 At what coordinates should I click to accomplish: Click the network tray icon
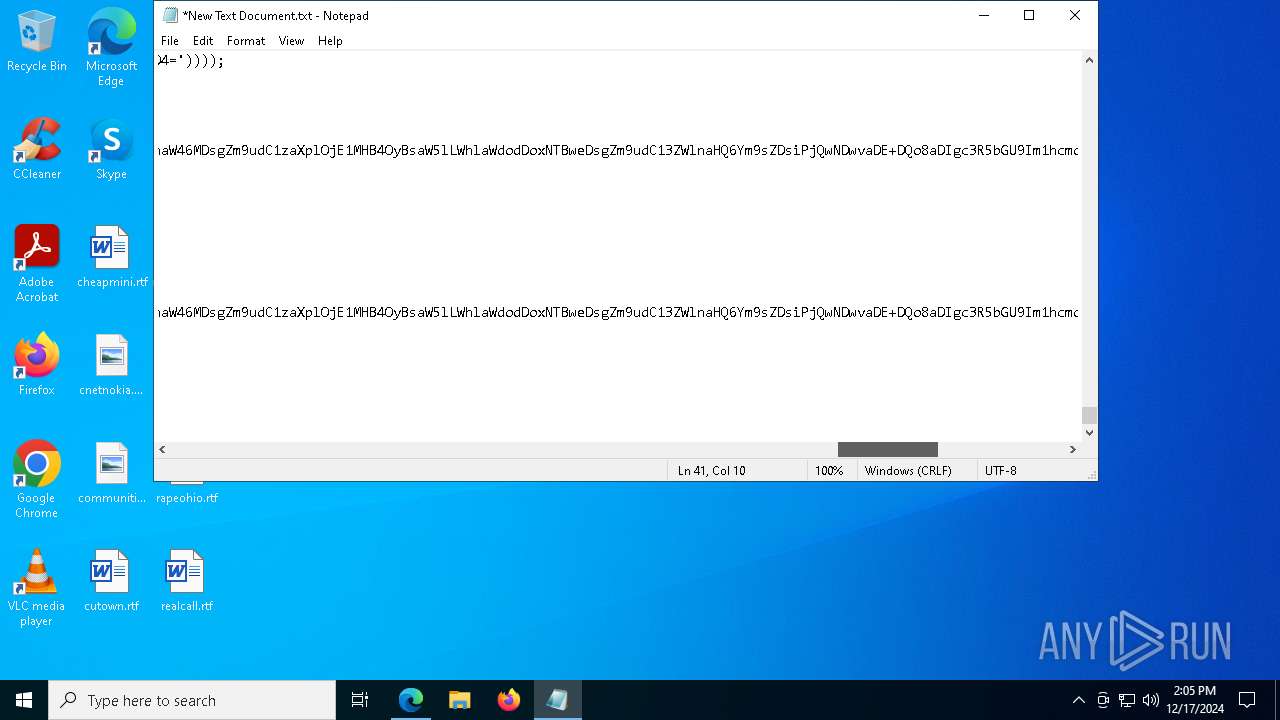click(1127, 700)
